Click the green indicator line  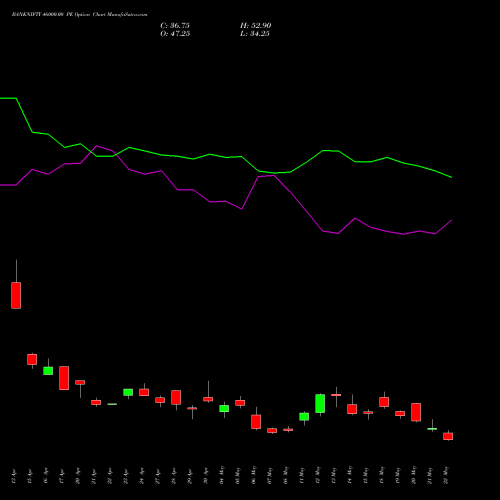[x=226, y=157]
